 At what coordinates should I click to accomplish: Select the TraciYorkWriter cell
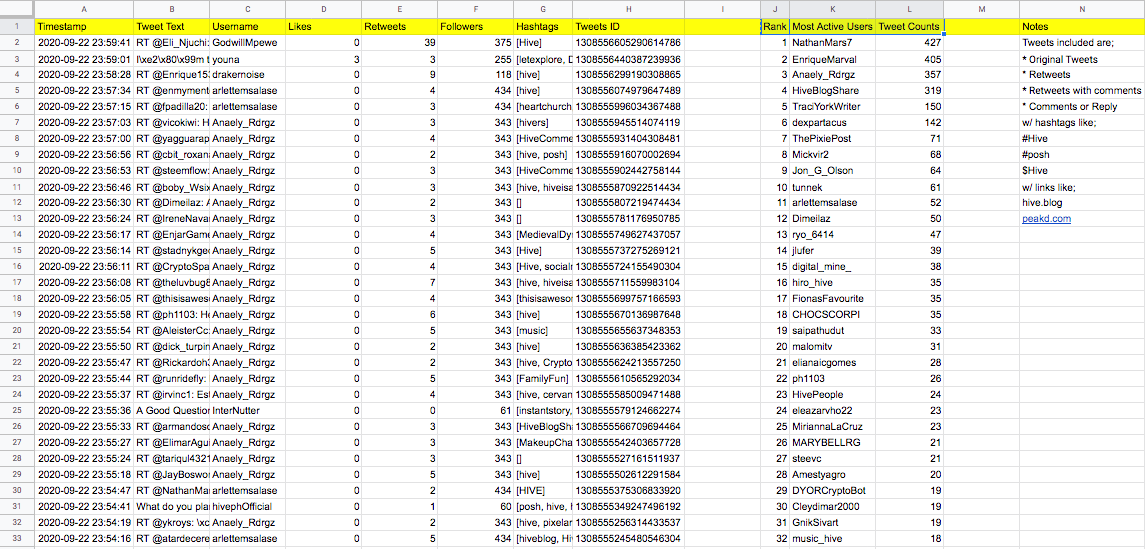coord(832,107)
